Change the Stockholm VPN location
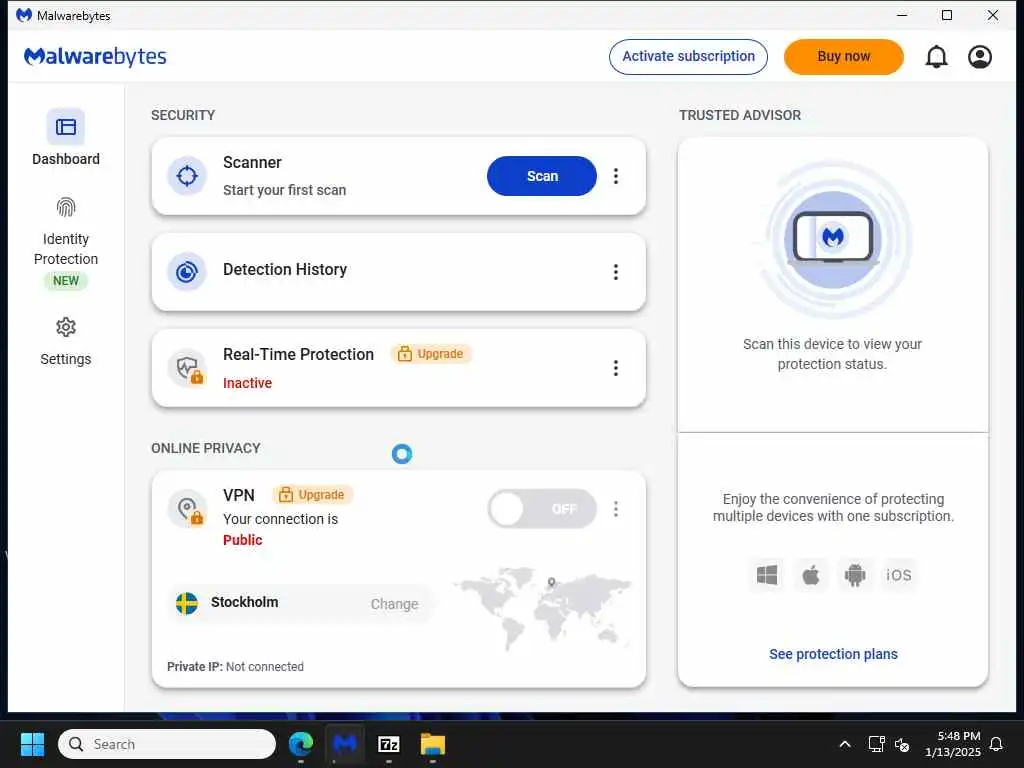The height and width of the screenshot is (768, 1024). coord(394,604)
